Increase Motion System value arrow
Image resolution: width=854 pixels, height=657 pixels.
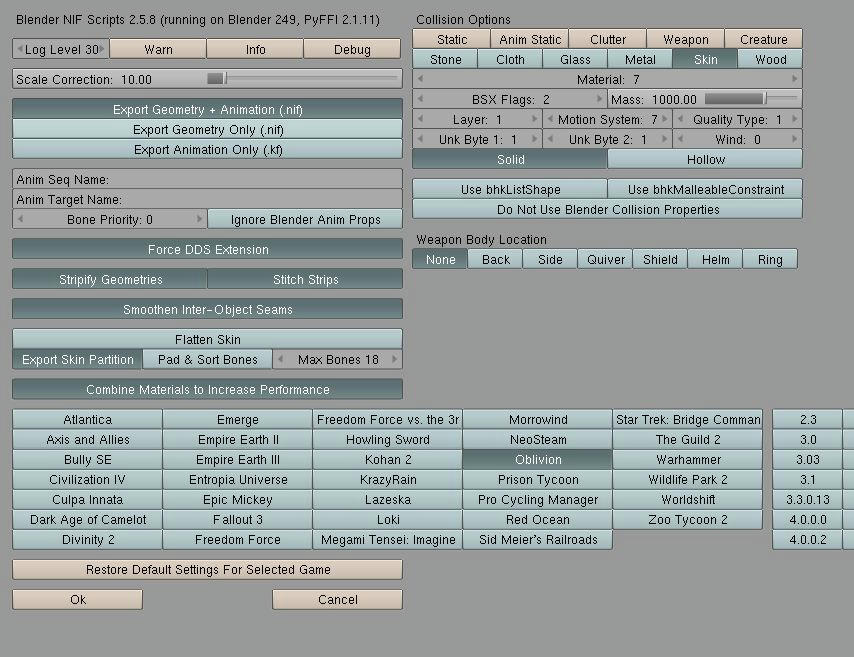pyautogui.click(x=664, y=119)
